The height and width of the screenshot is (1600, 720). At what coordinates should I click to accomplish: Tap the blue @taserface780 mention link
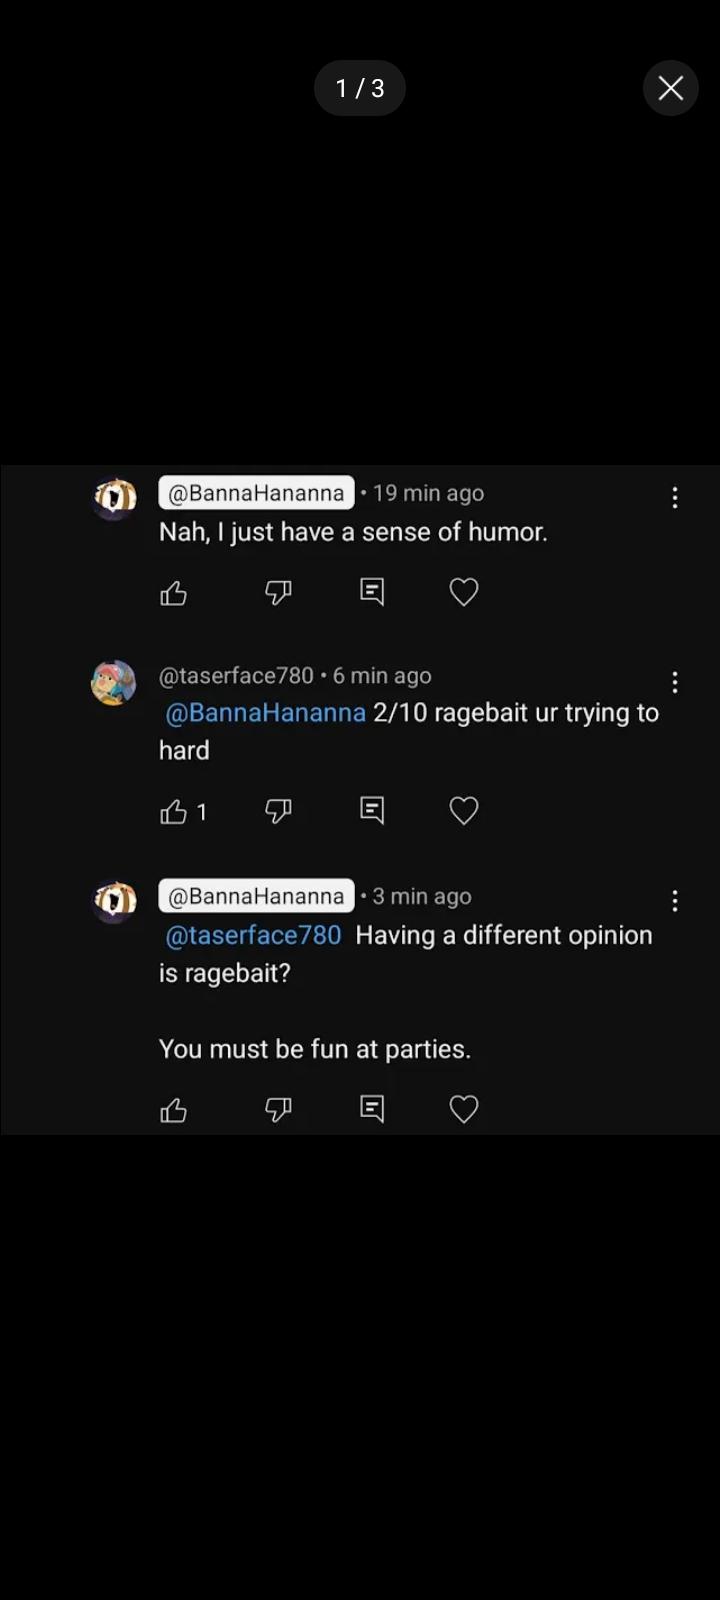pos(253,935)
